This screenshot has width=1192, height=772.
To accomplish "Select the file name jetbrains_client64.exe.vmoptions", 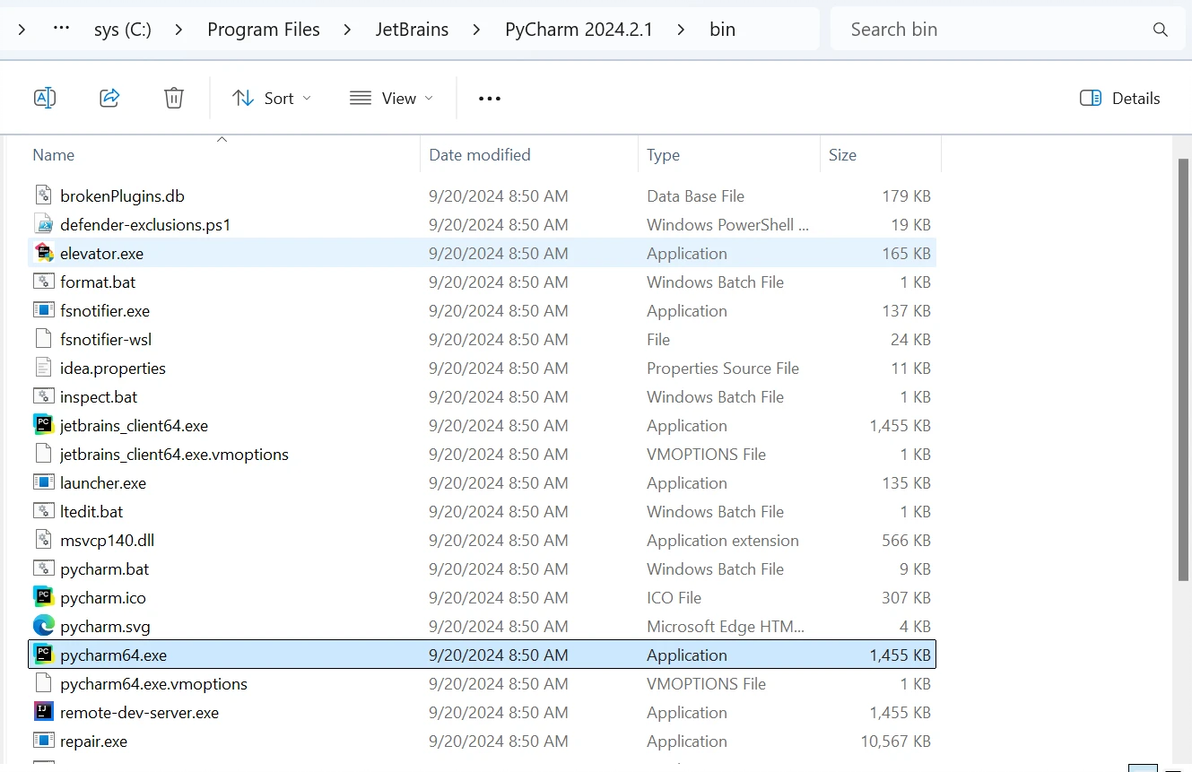I will pyautogui.click(x=174, y=454).
